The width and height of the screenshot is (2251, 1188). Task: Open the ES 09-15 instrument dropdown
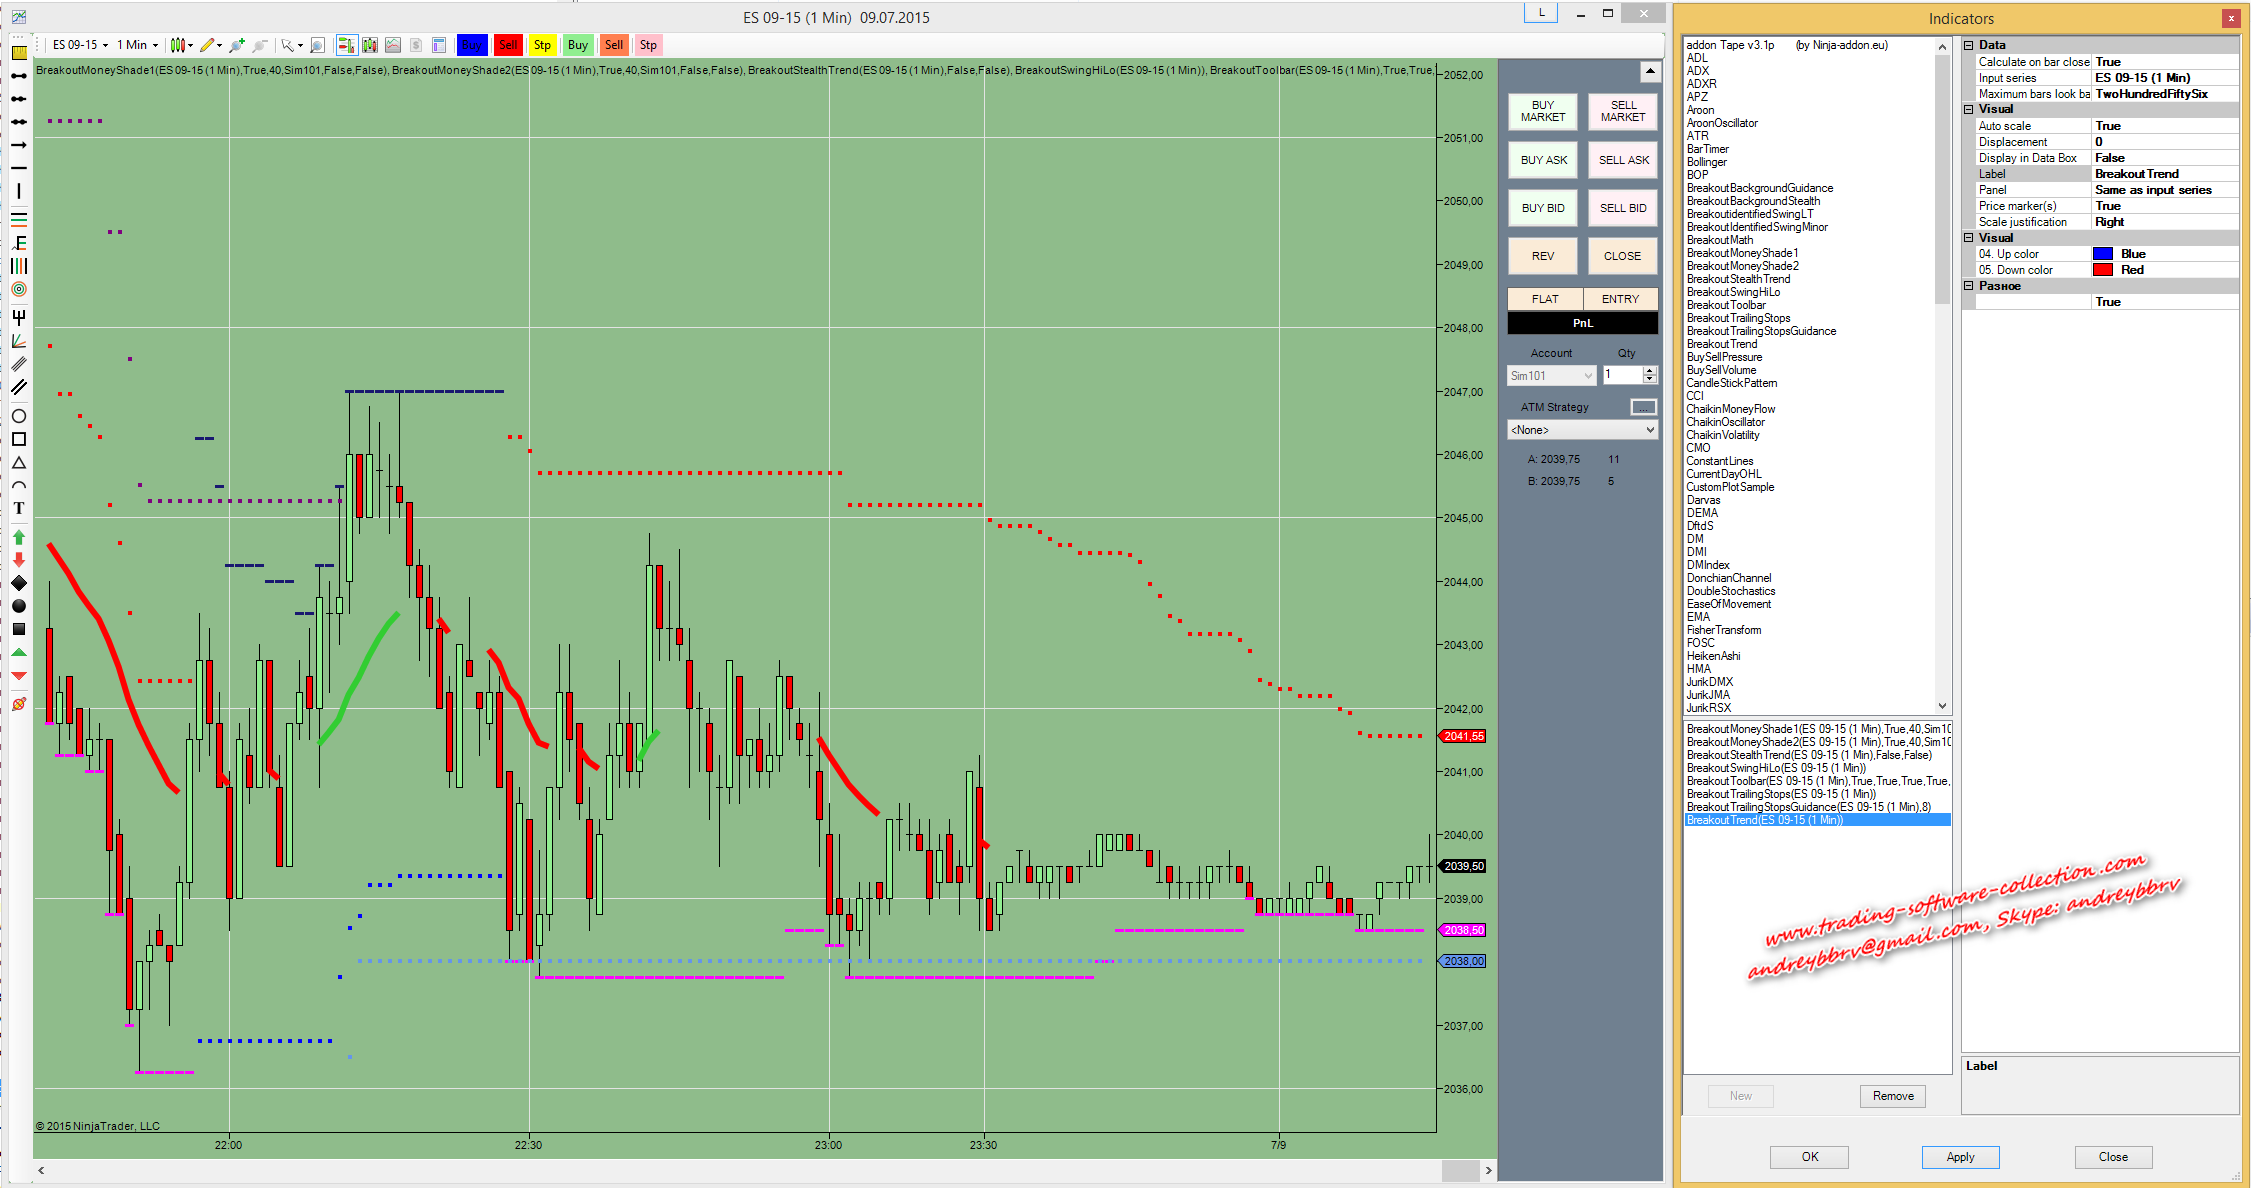(80, 45)
